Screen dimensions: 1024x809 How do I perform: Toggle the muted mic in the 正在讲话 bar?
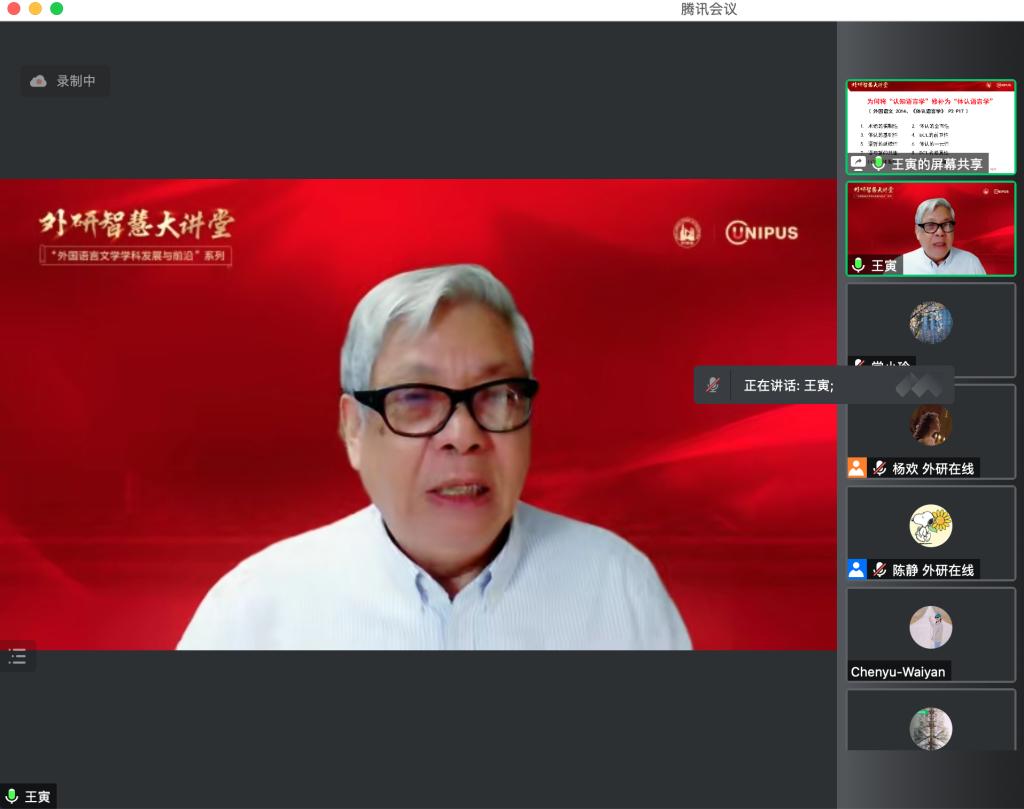(x=712, y=385)
